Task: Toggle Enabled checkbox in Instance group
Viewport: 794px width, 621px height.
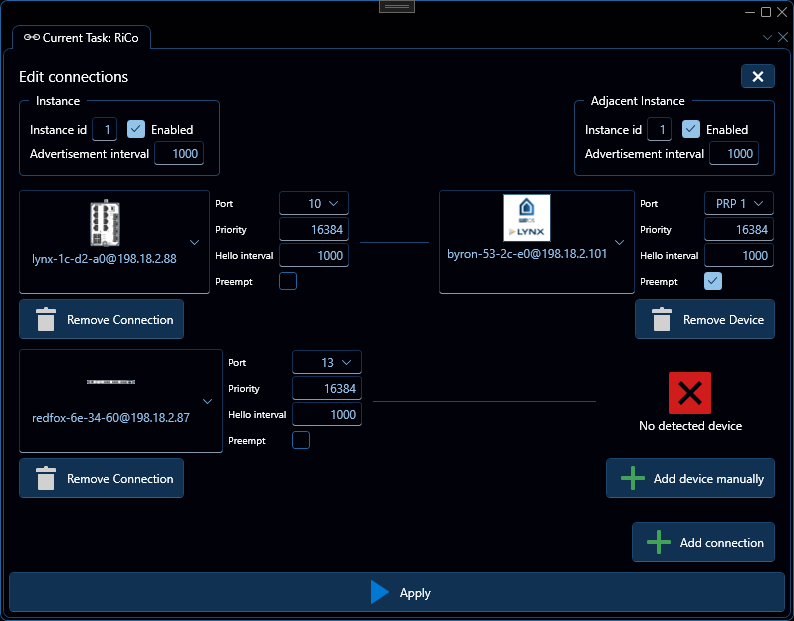Action: (x=136, y=129)
